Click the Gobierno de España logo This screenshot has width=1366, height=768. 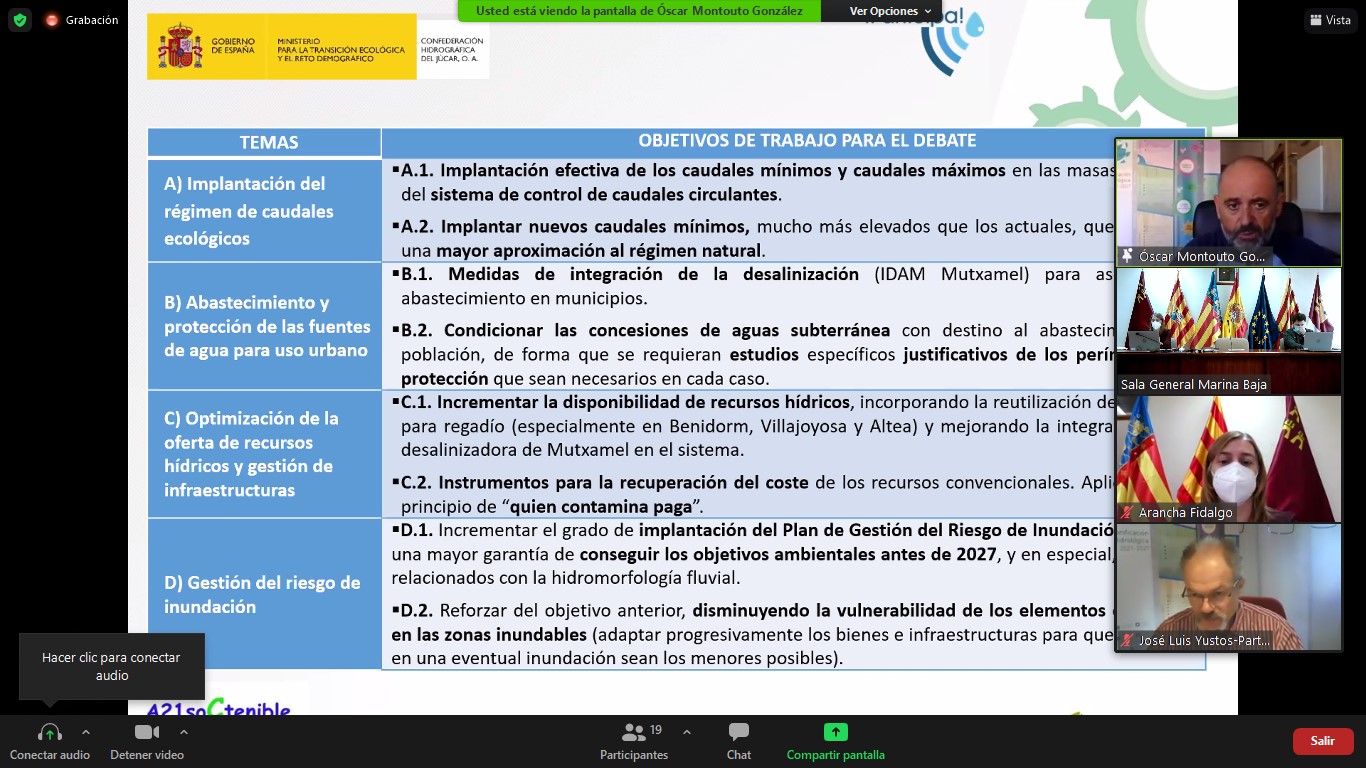point(207,46)
